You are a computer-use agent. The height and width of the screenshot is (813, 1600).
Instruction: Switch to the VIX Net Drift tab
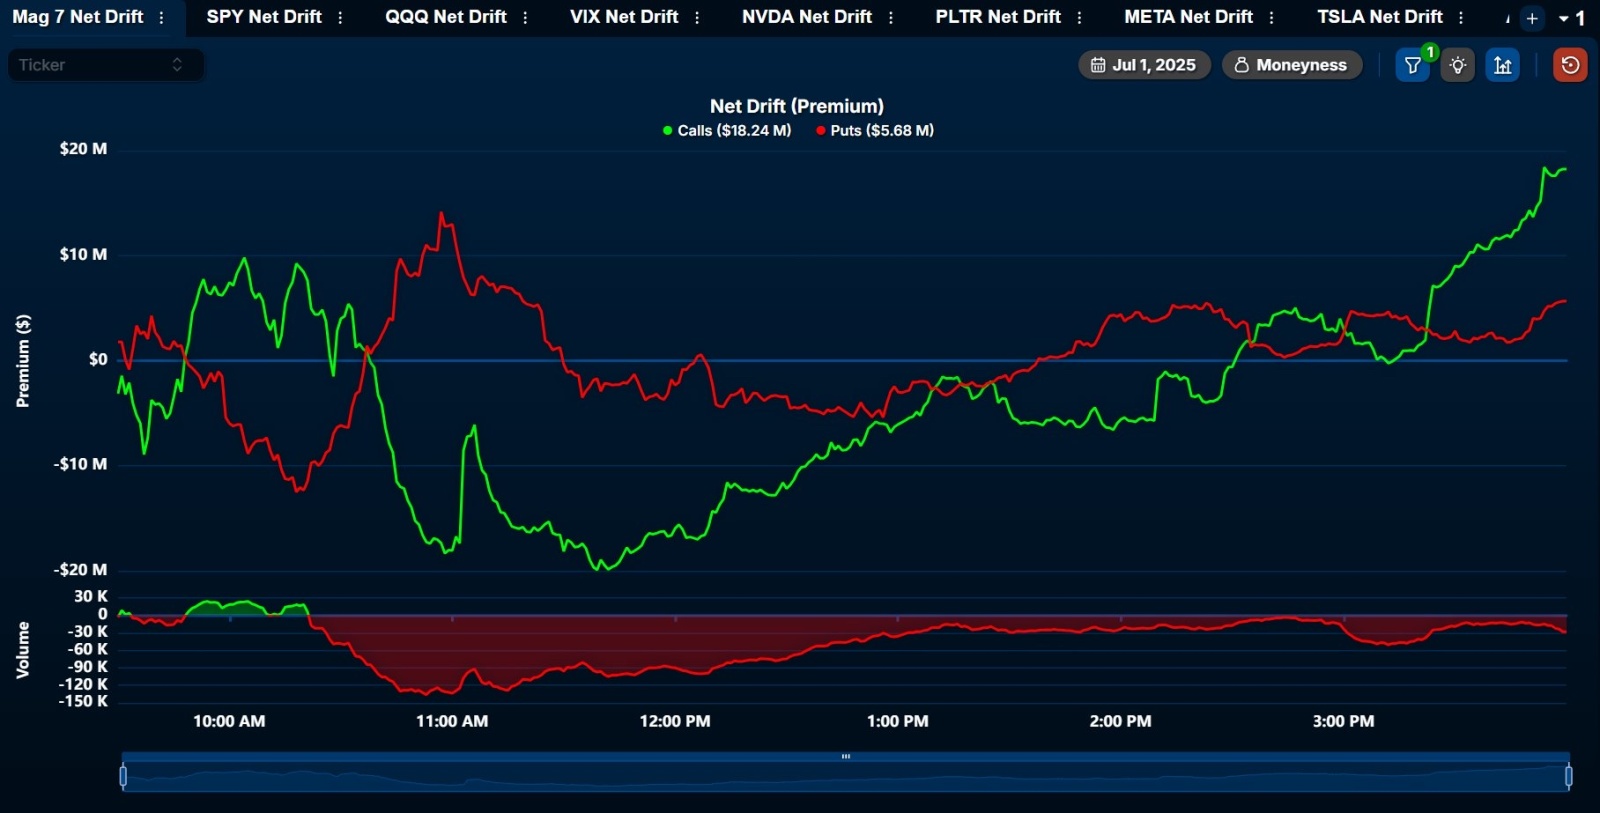click(x=624, y=17)
